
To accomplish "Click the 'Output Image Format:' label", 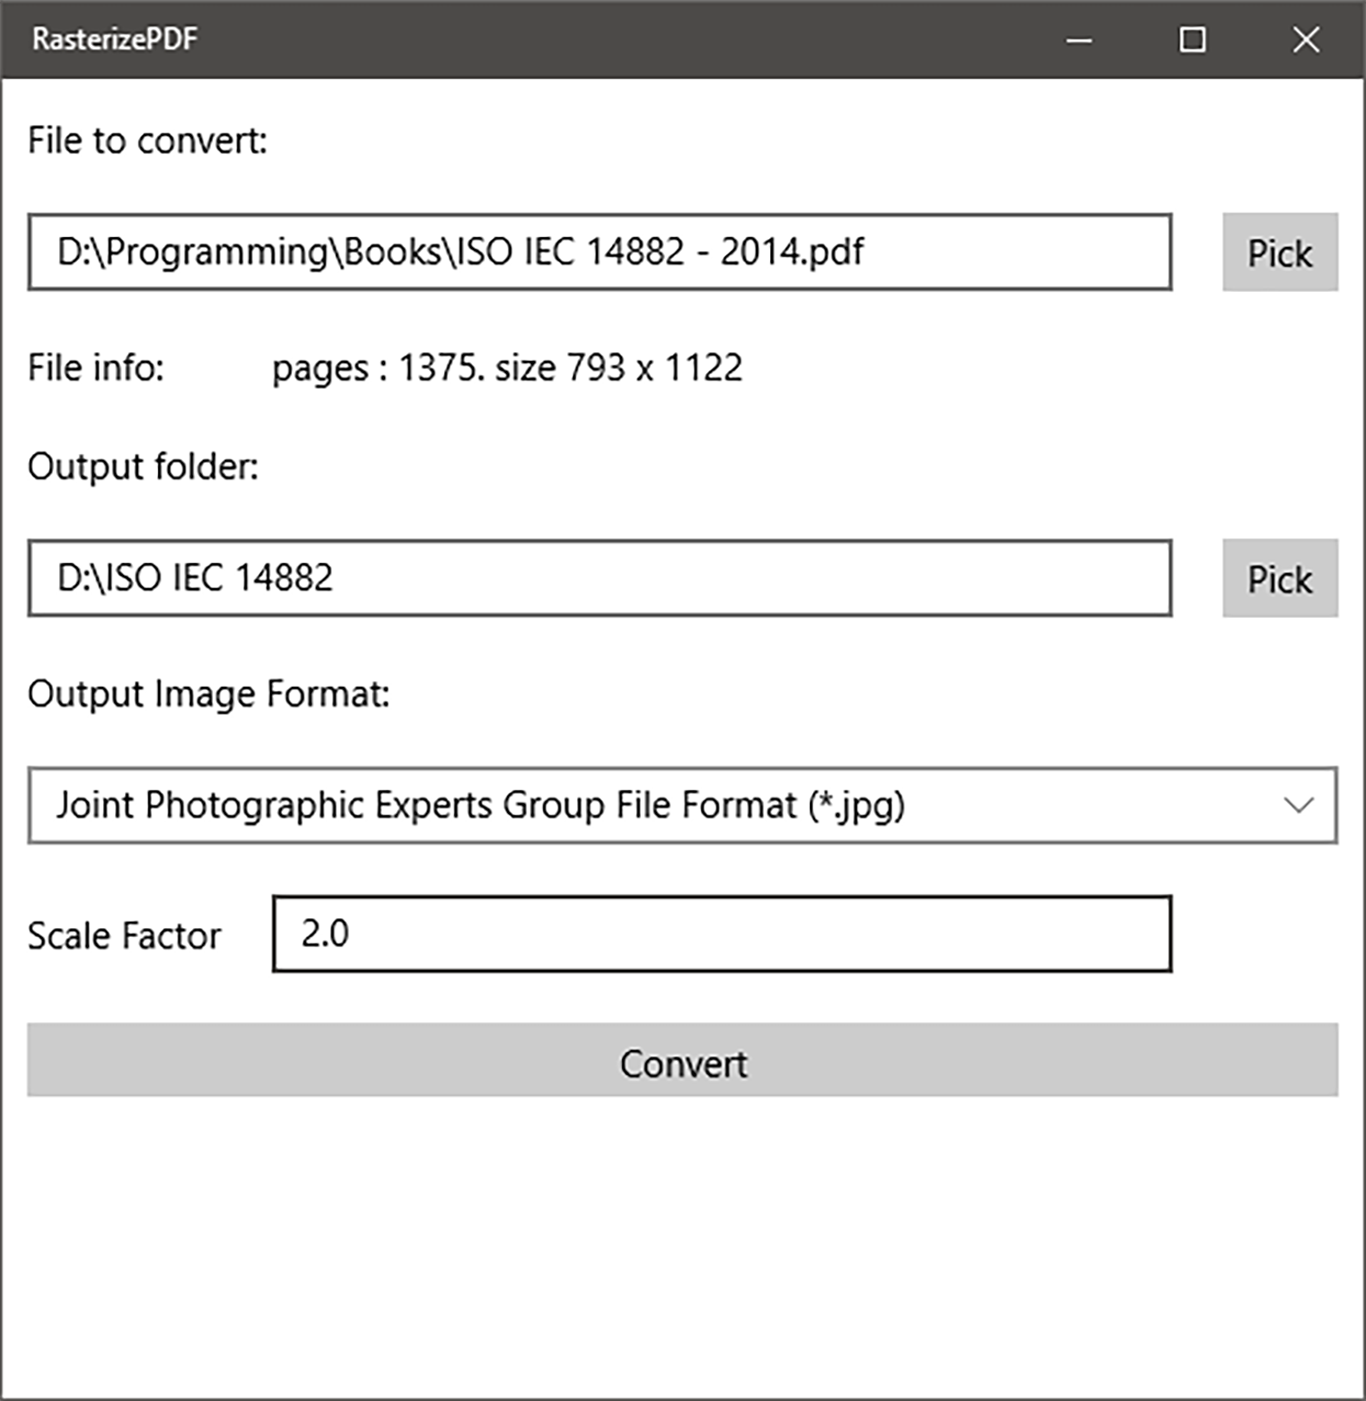I will (x=208, y=694).
